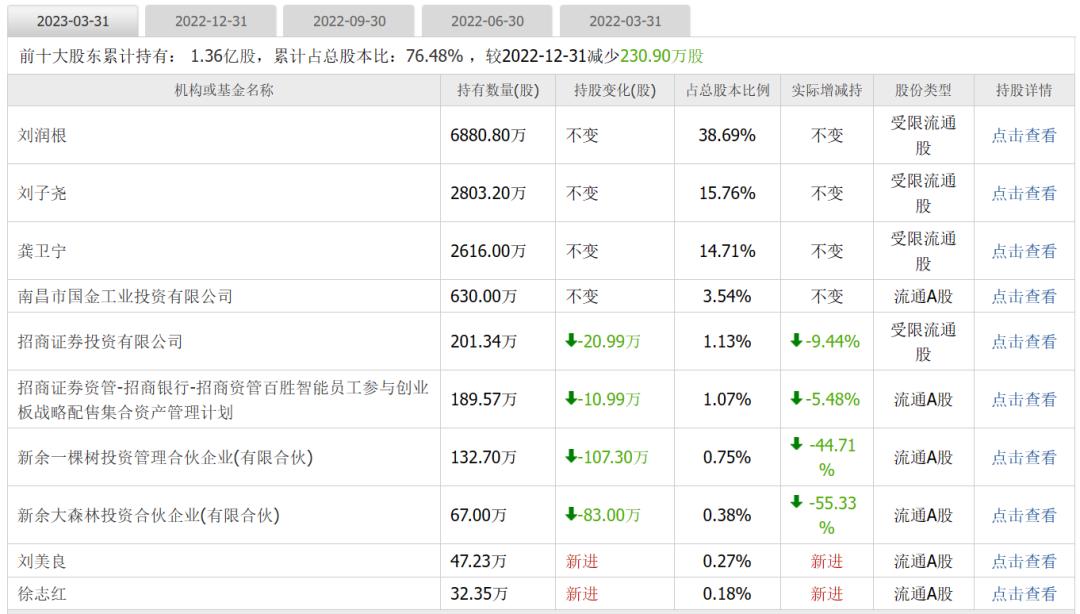This screenshot has height=614, width=1080.
Task: Click the 15.76% share ratio cell
Action: tap(727, 194)
